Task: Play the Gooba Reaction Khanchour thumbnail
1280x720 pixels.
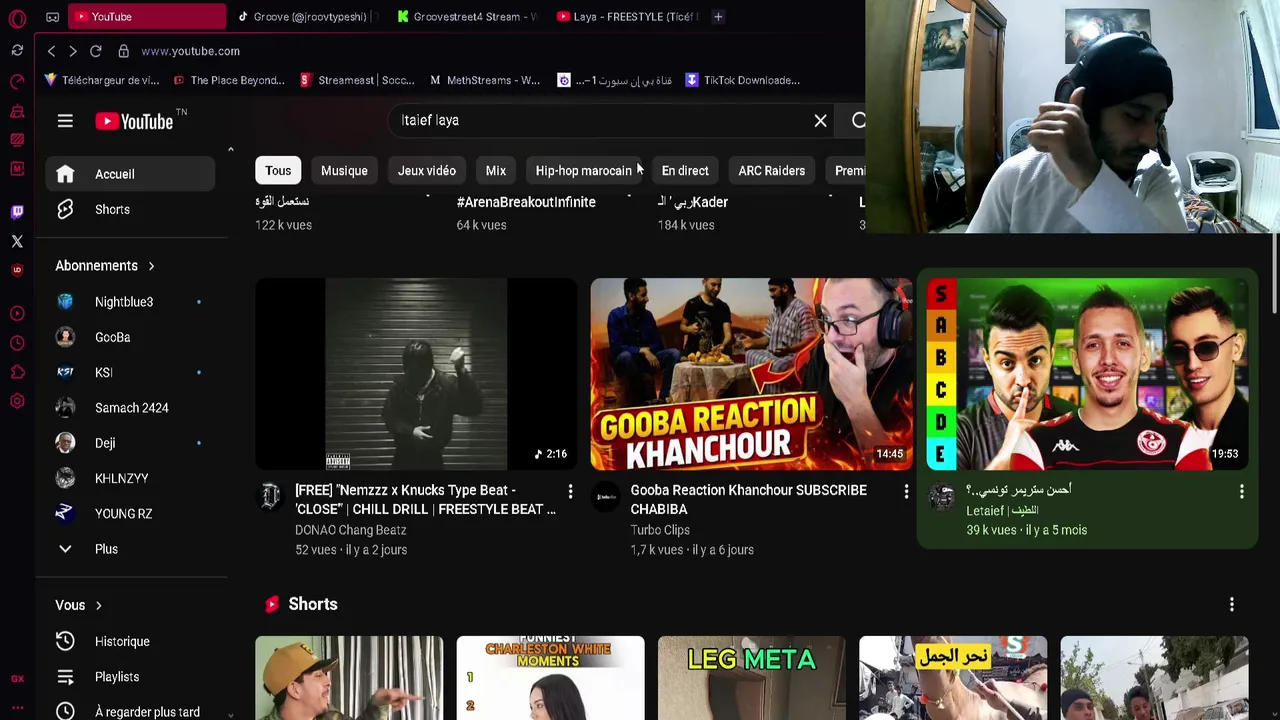Action: pos(751,374)
